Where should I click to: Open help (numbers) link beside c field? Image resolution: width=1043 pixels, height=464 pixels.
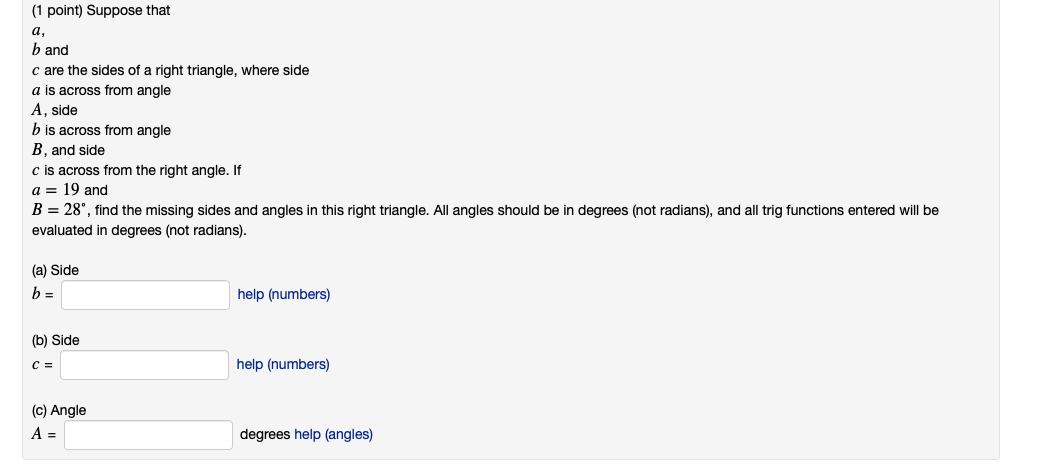pyautogui.click(x=283, y=364)
